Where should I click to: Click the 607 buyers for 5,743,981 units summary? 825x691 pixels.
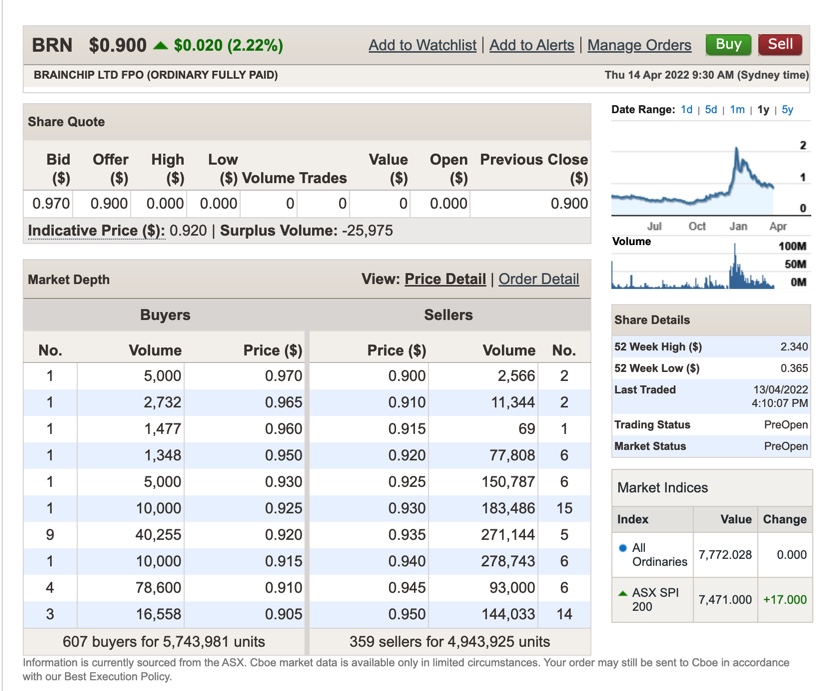(164, 642)
